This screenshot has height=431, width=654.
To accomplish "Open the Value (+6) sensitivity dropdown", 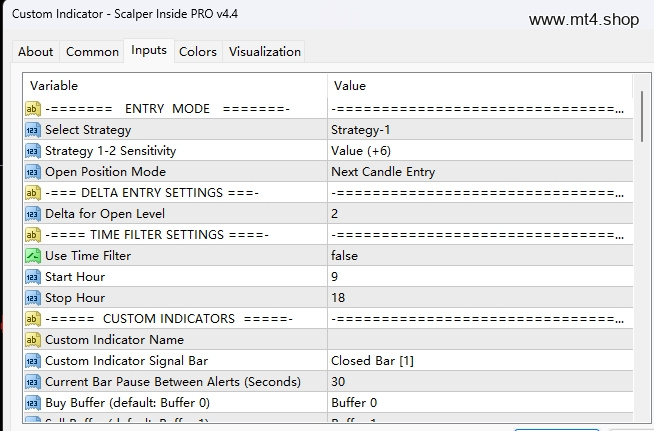I will click(x=480, y=151).
